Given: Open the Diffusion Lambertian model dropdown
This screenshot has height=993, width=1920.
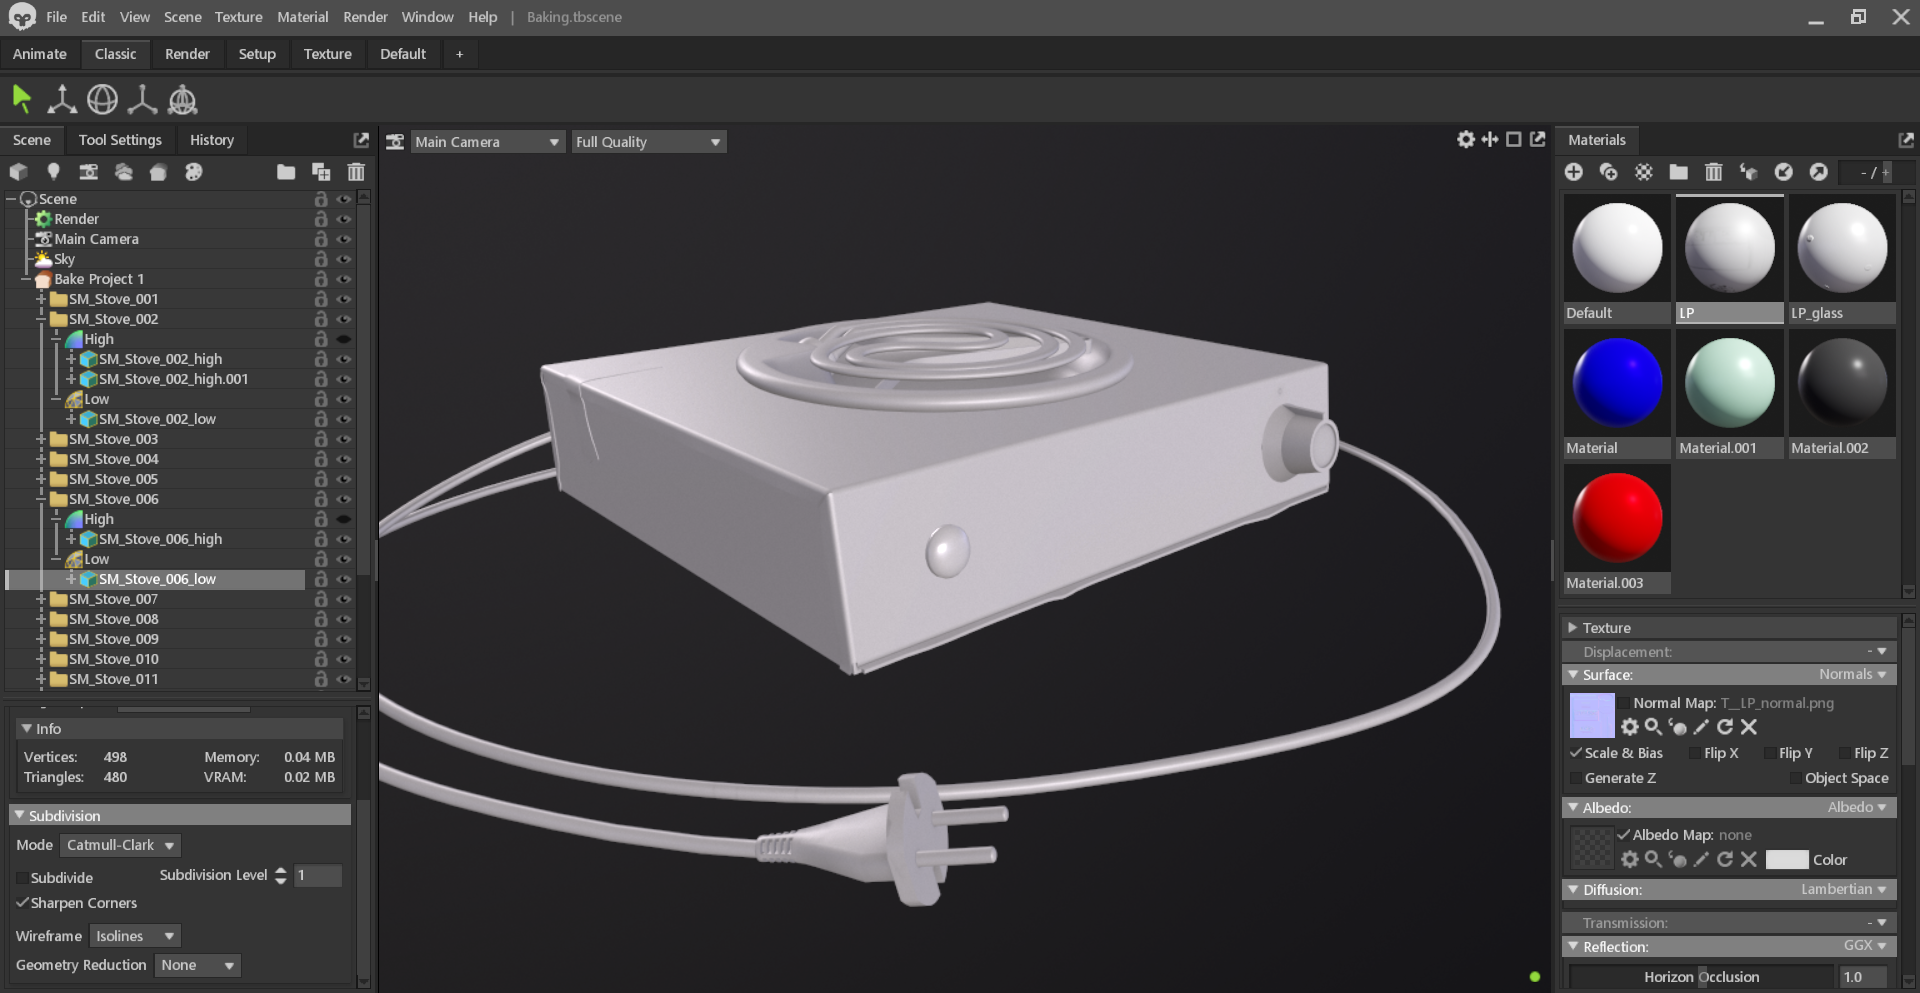Looking at the screenshot, I should click(1843, 889).
